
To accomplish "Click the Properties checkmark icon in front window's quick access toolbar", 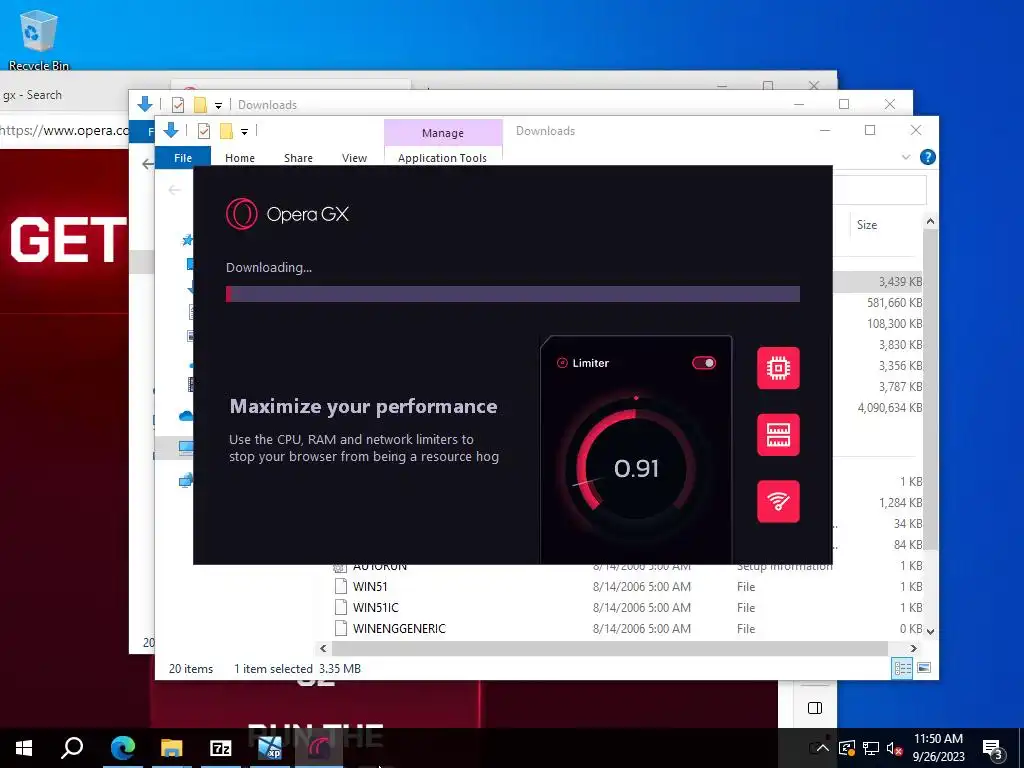I will (x=204, y=131).
